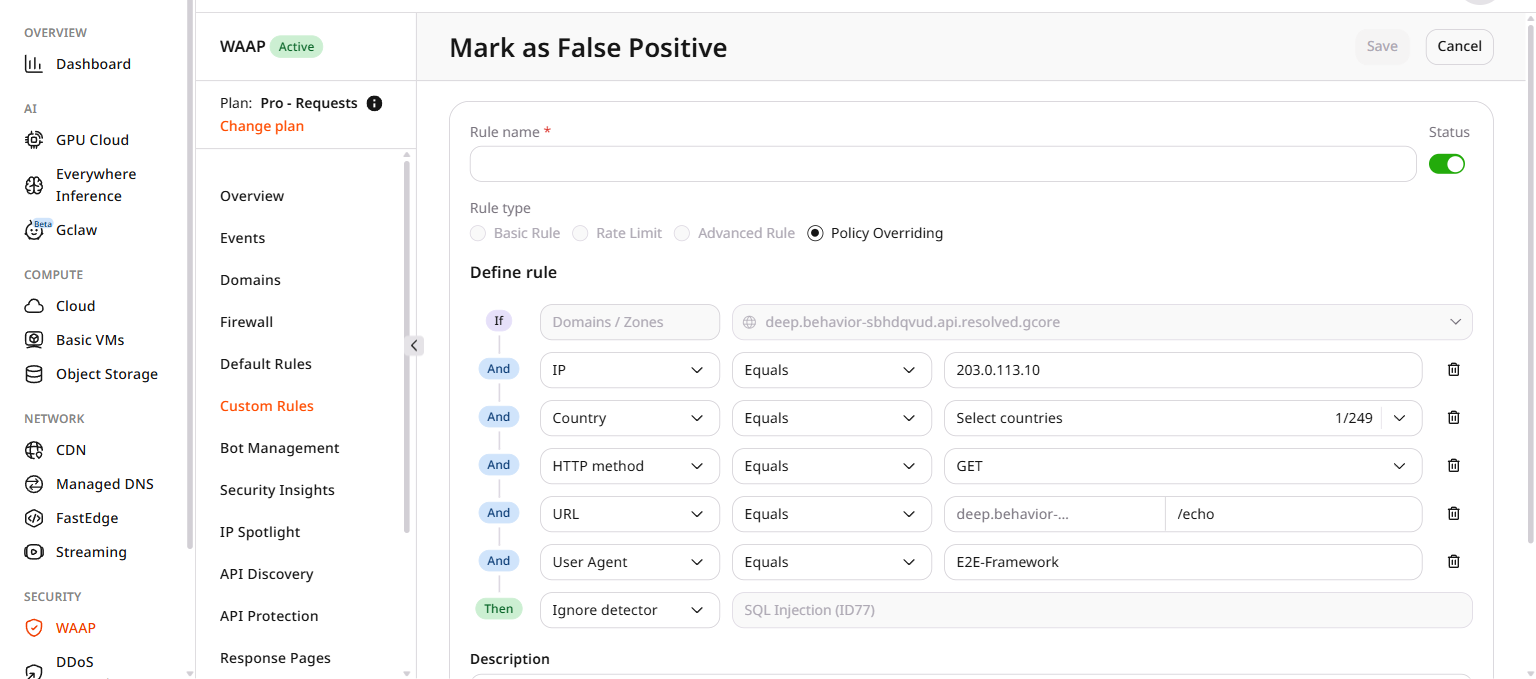This screenshot has height=679, width=1536.
Task: Open the URL condition type dropdown
Action: click(630, 514)
